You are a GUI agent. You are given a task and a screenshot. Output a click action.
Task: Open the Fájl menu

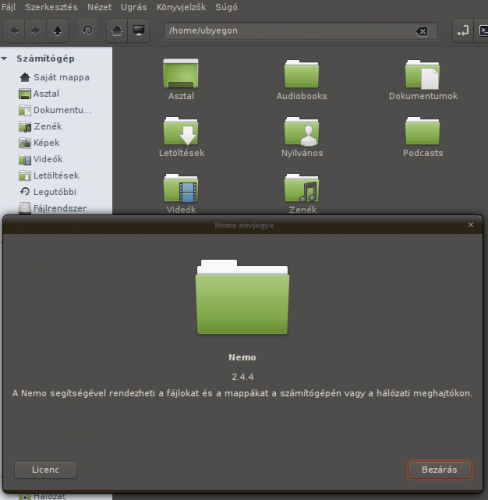(9, 7)
